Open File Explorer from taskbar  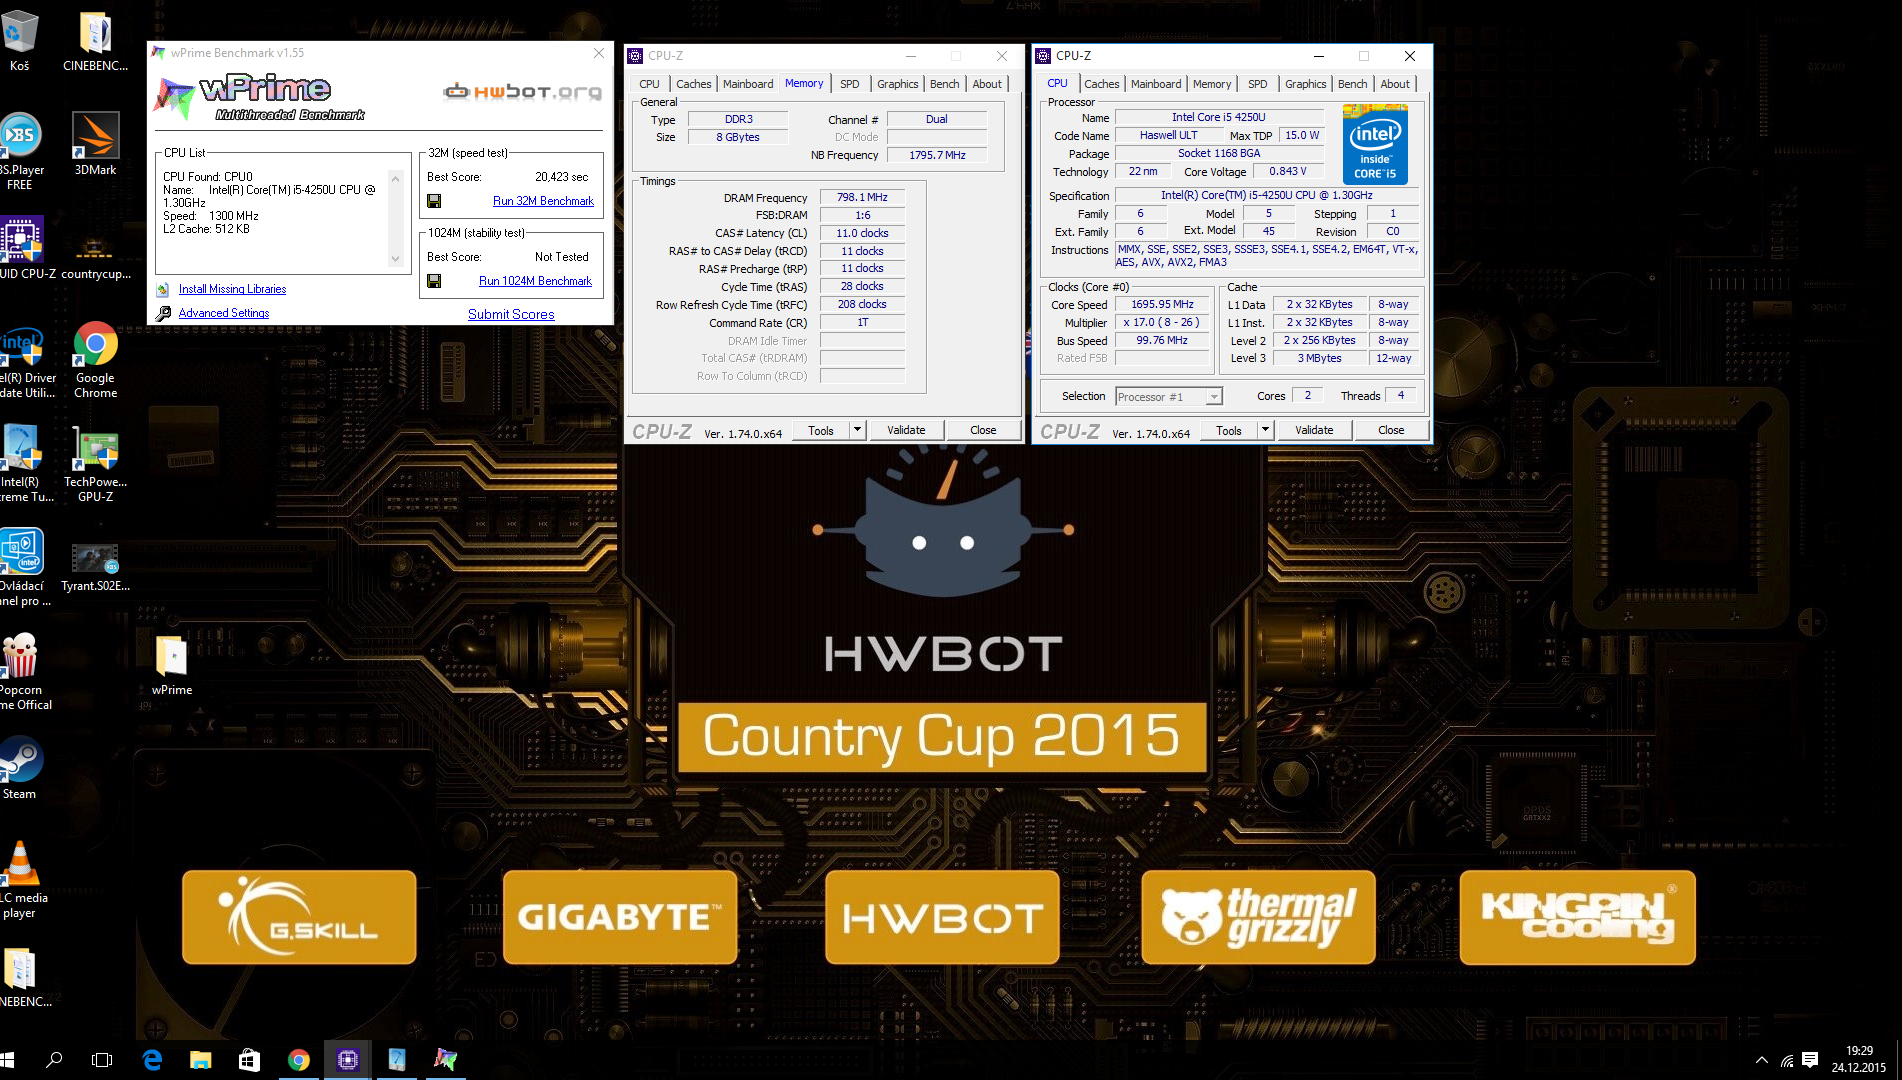201,1060
